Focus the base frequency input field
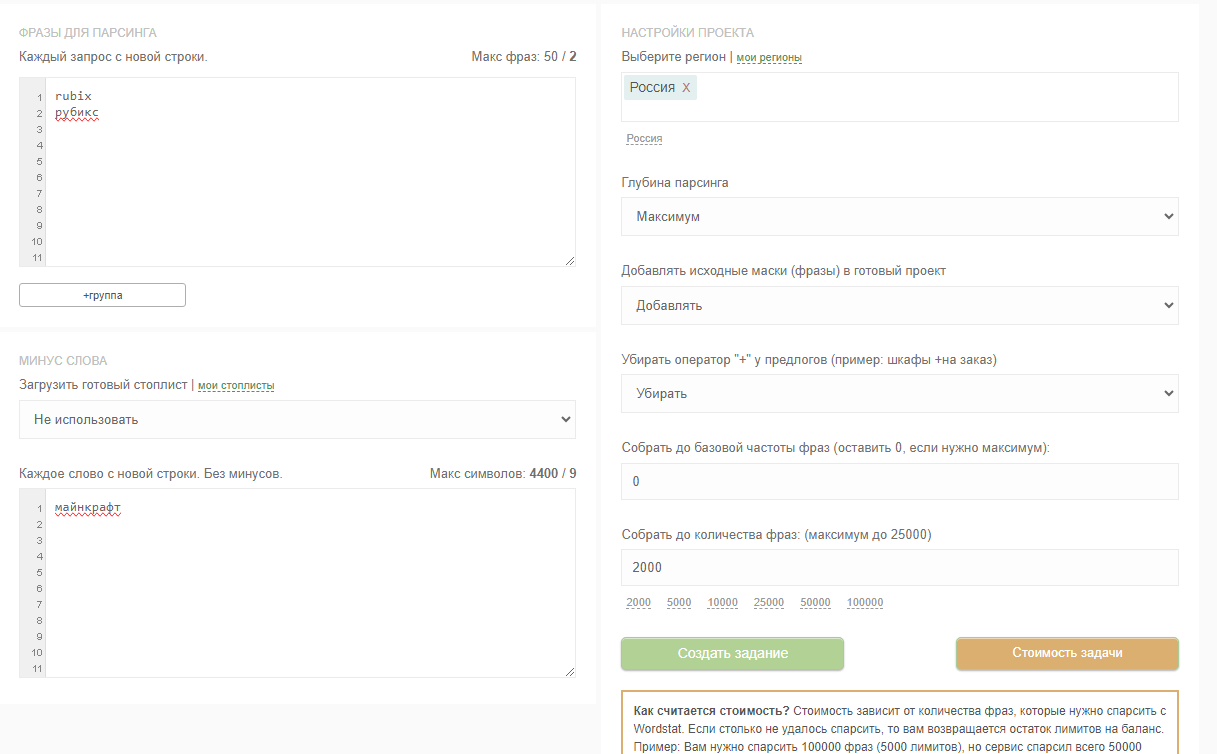 point(899,481)
